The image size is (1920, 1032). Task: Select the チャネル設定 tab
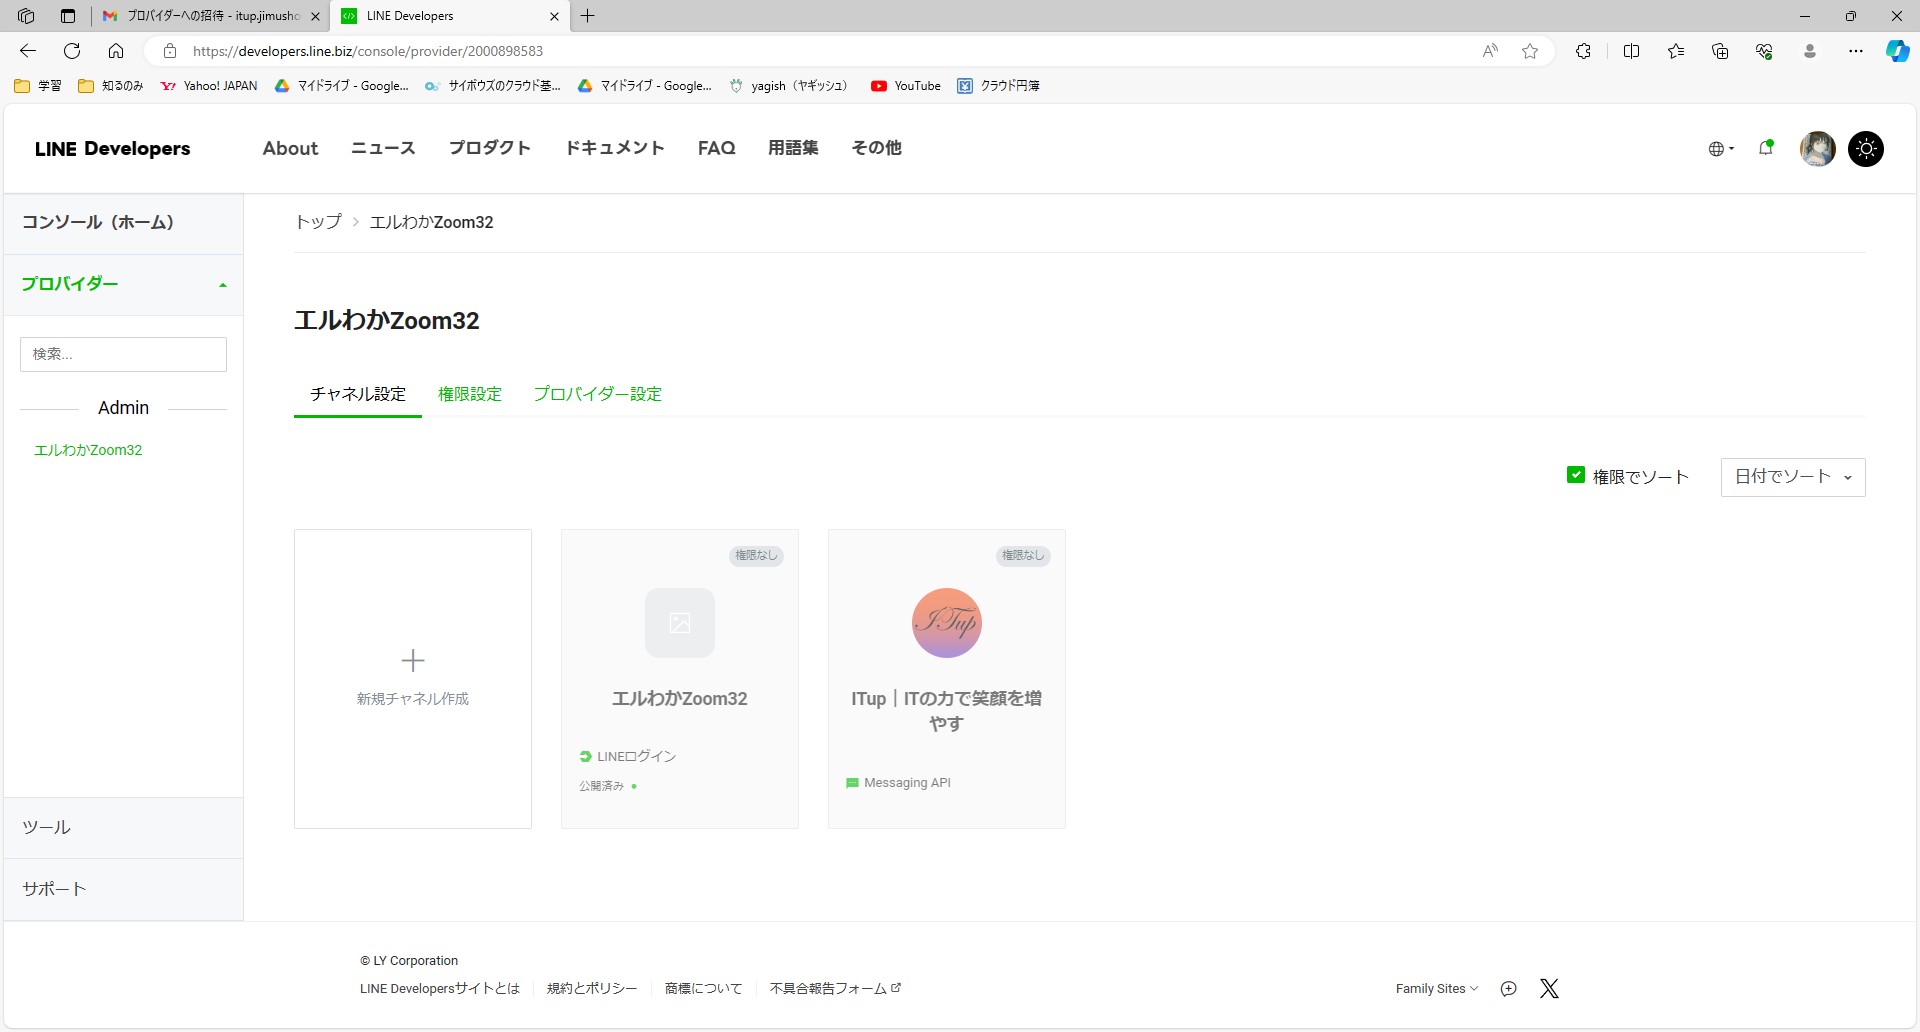[x=358, y=394]
